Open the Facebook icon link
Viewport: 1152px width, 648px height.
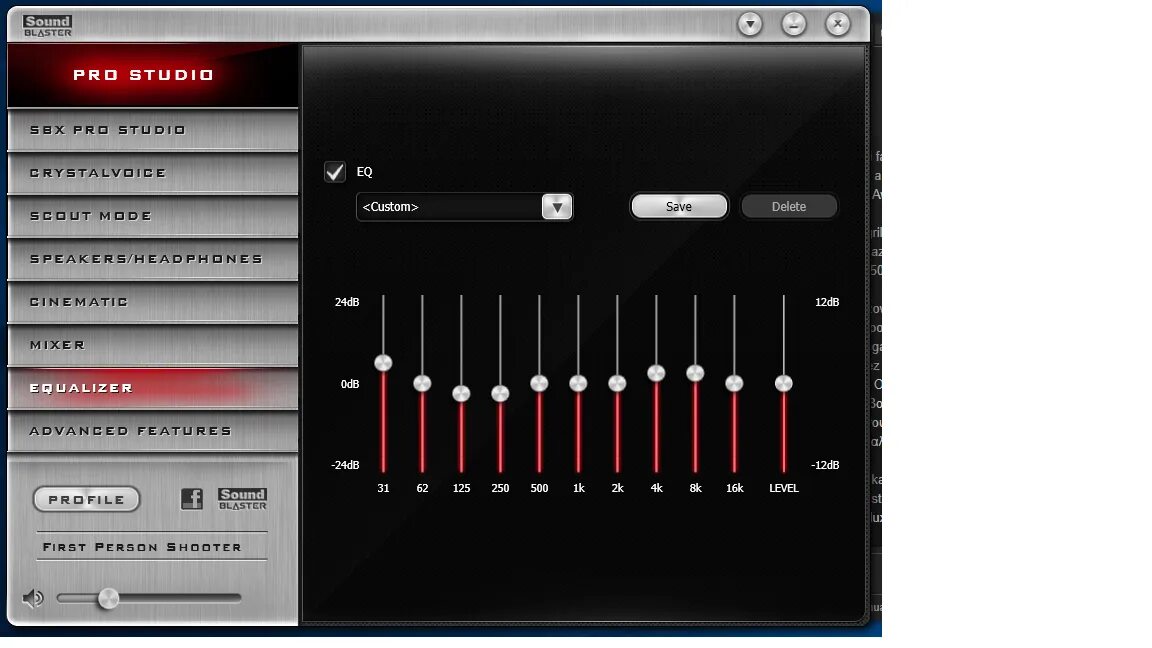192,499
